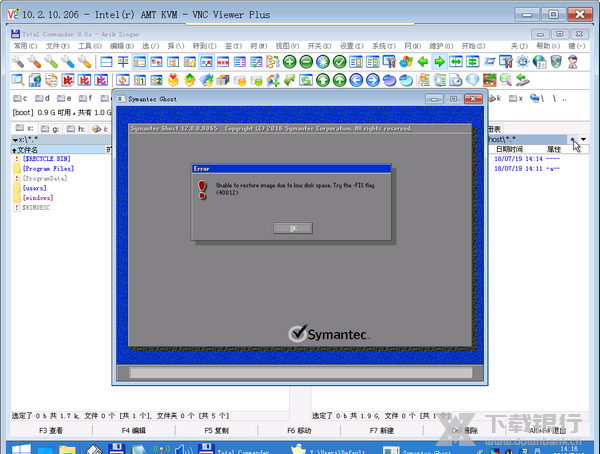
Task: Expand the x:\*.* path dropdown
Action: click(15, 140)
